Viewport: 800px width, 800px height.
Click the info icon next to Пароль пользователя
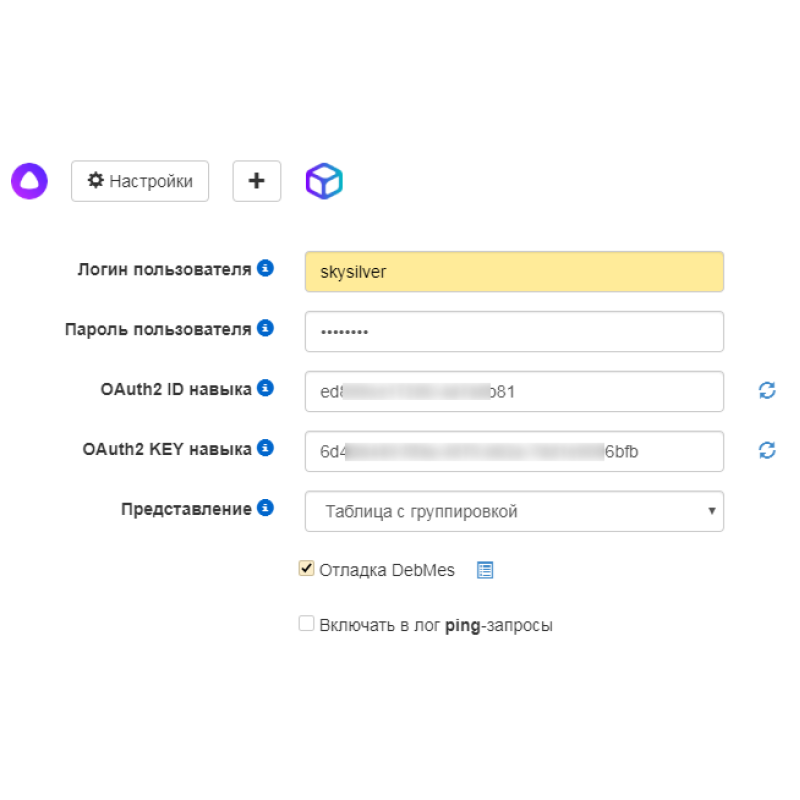coord(264,327)
